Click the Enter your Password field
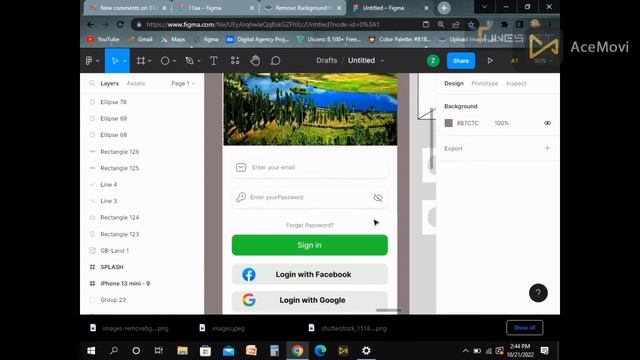This screenshot has height=360, width=640. (309, 198)
